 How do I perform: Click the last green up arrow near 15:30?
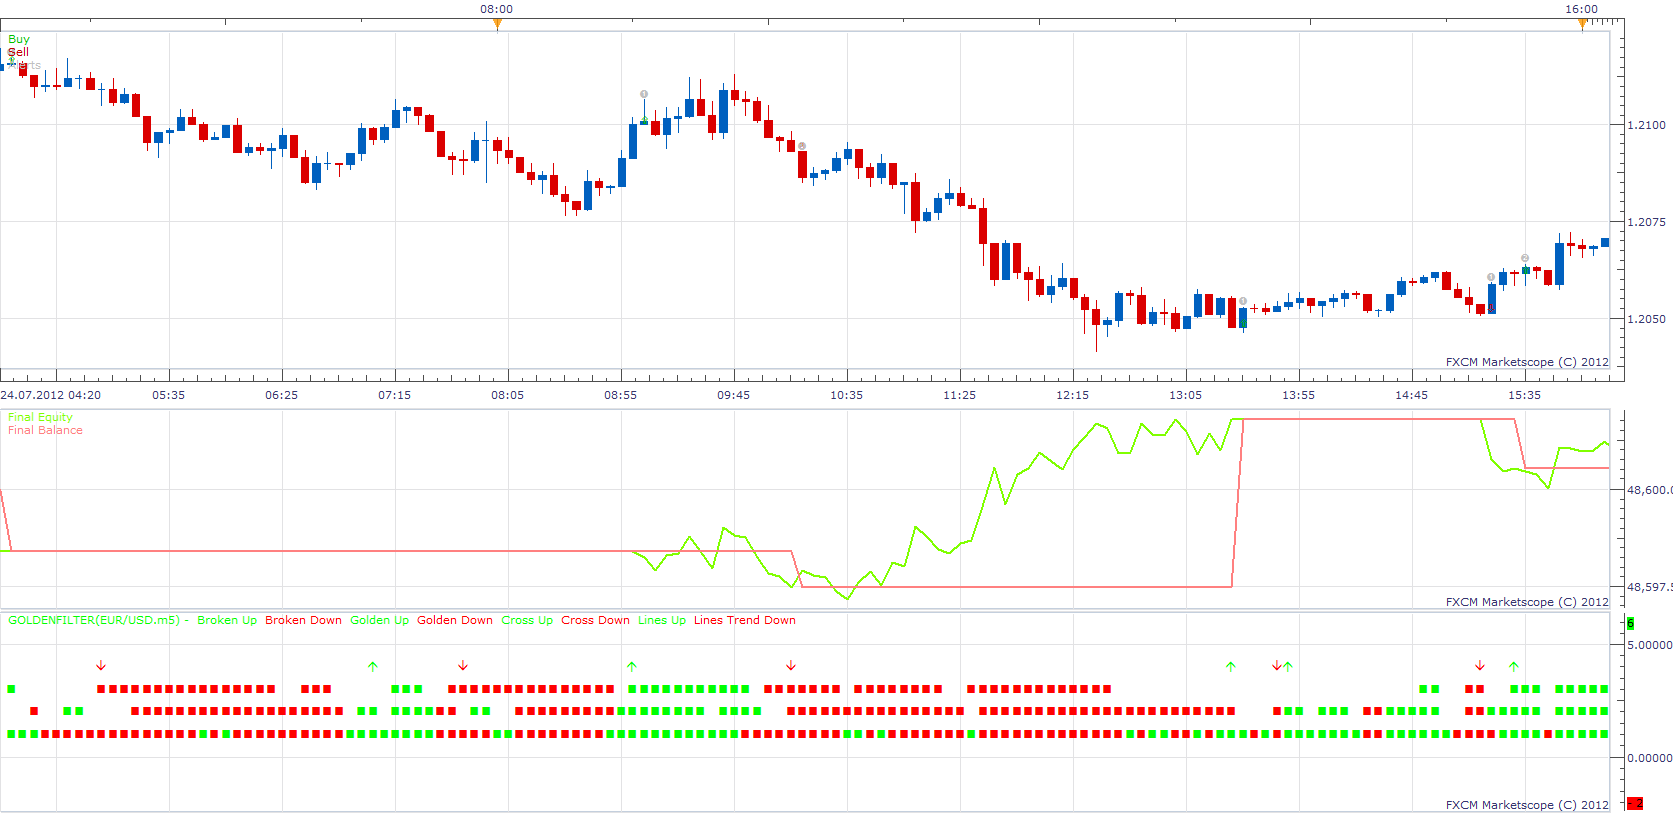tap(1514, 666)
